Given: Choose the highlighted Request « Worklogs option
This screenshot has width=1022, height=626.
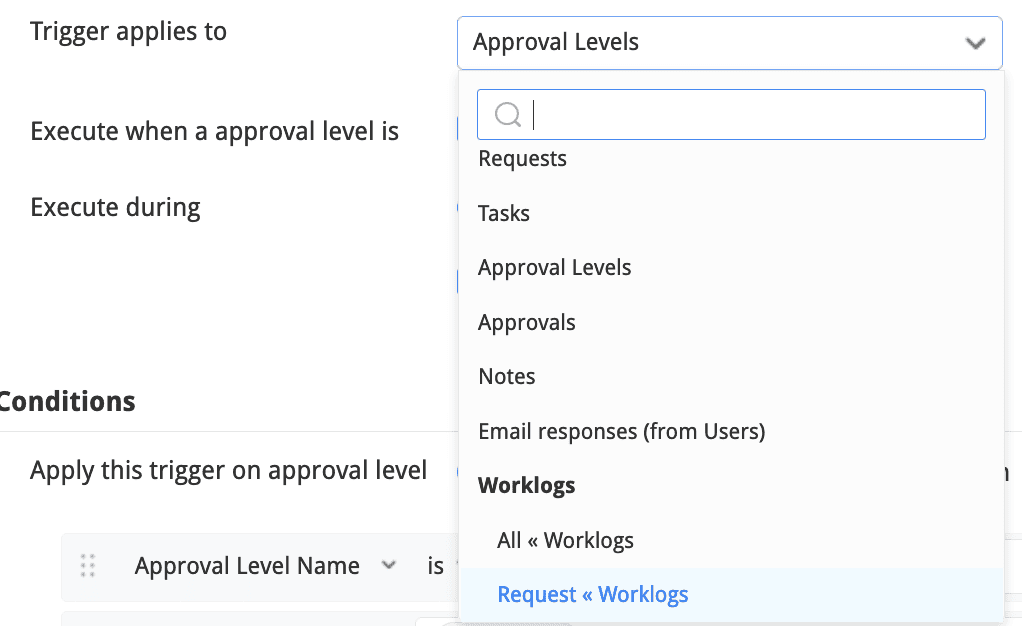Looking at the screenshot, I should coord(593,595).
